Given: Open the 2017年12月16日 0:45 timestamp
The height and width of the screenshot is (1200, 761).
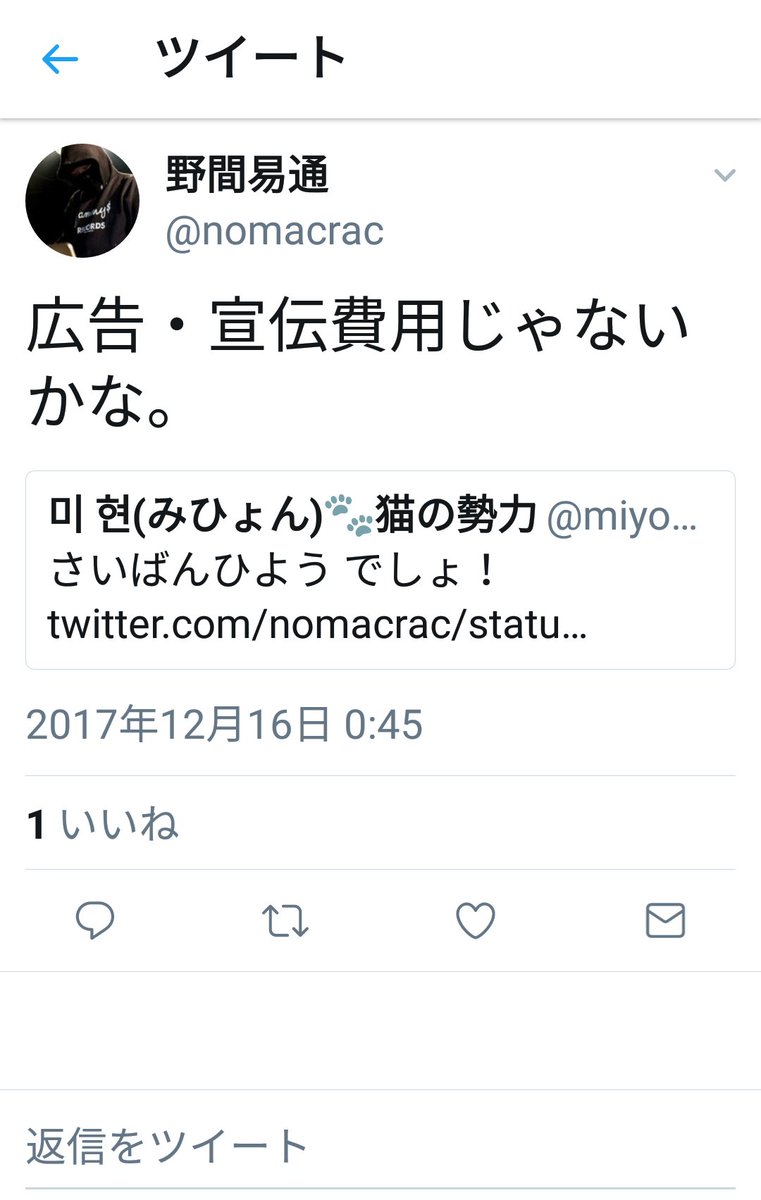Looking at the screenshot, I should (224, 725).
